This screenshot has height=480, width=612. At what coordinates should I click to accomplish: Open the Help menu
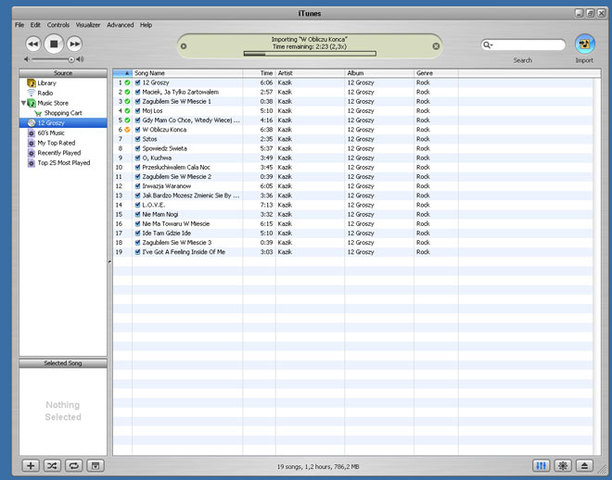[x=146, y=25]
